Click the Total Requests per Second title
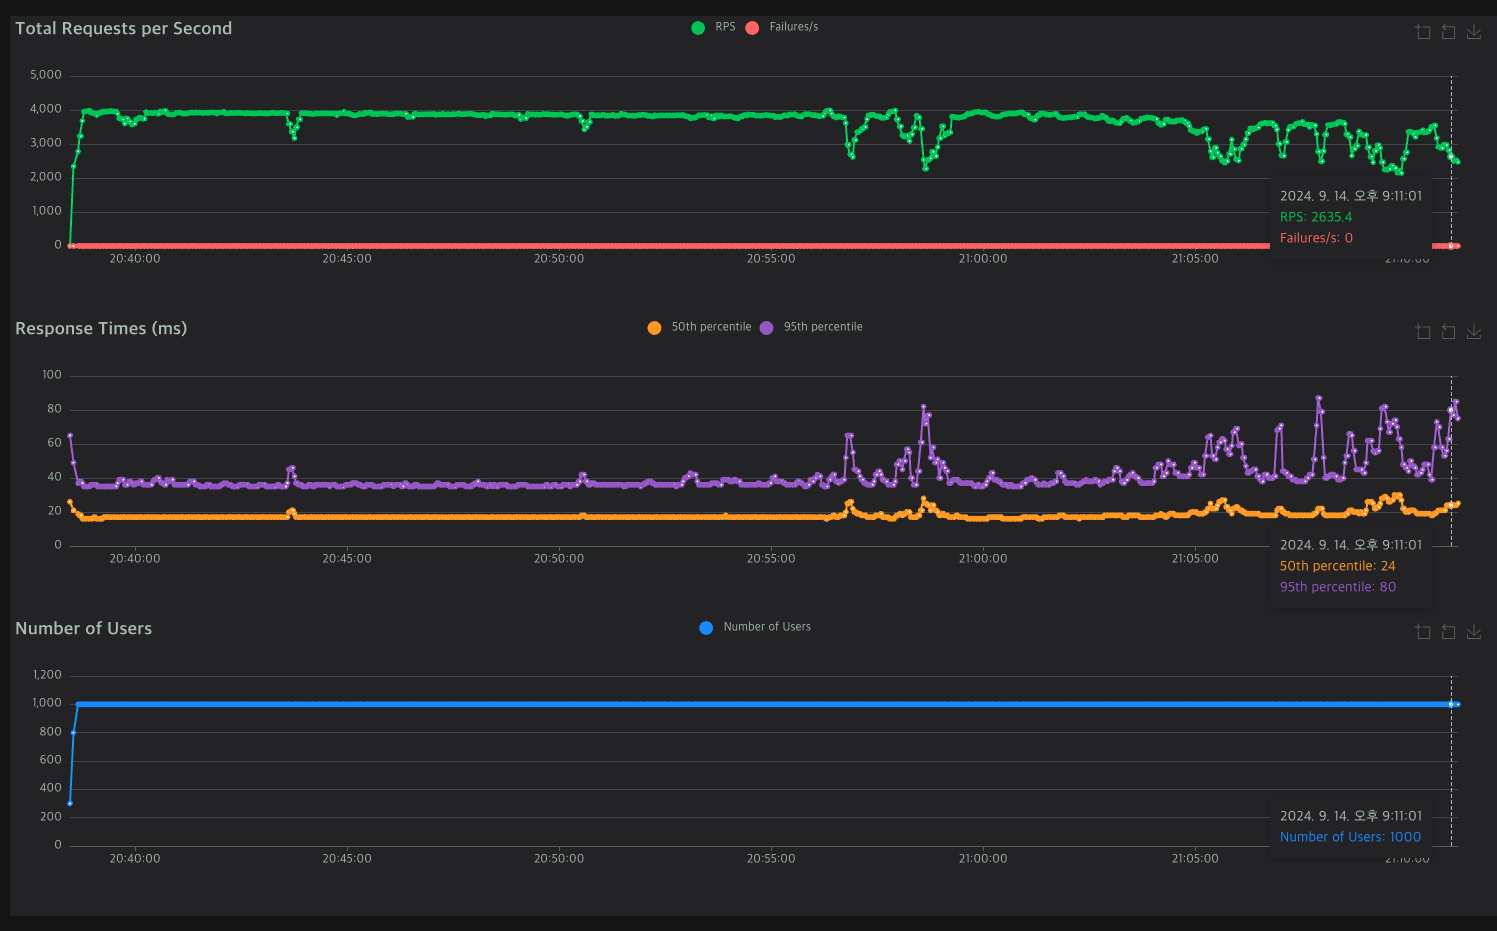Viewport: 1497px width, 931px height. point(123,28)
